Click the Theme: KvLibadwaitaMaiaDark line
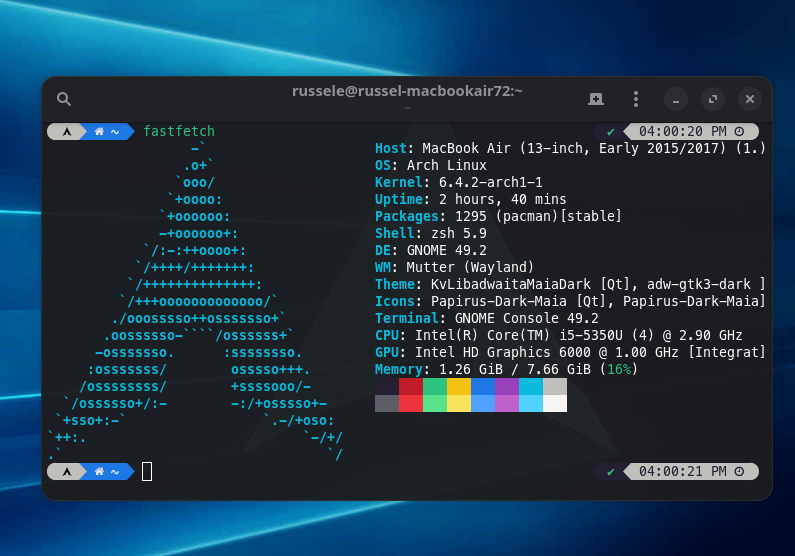795x556 pixels. 570,284
